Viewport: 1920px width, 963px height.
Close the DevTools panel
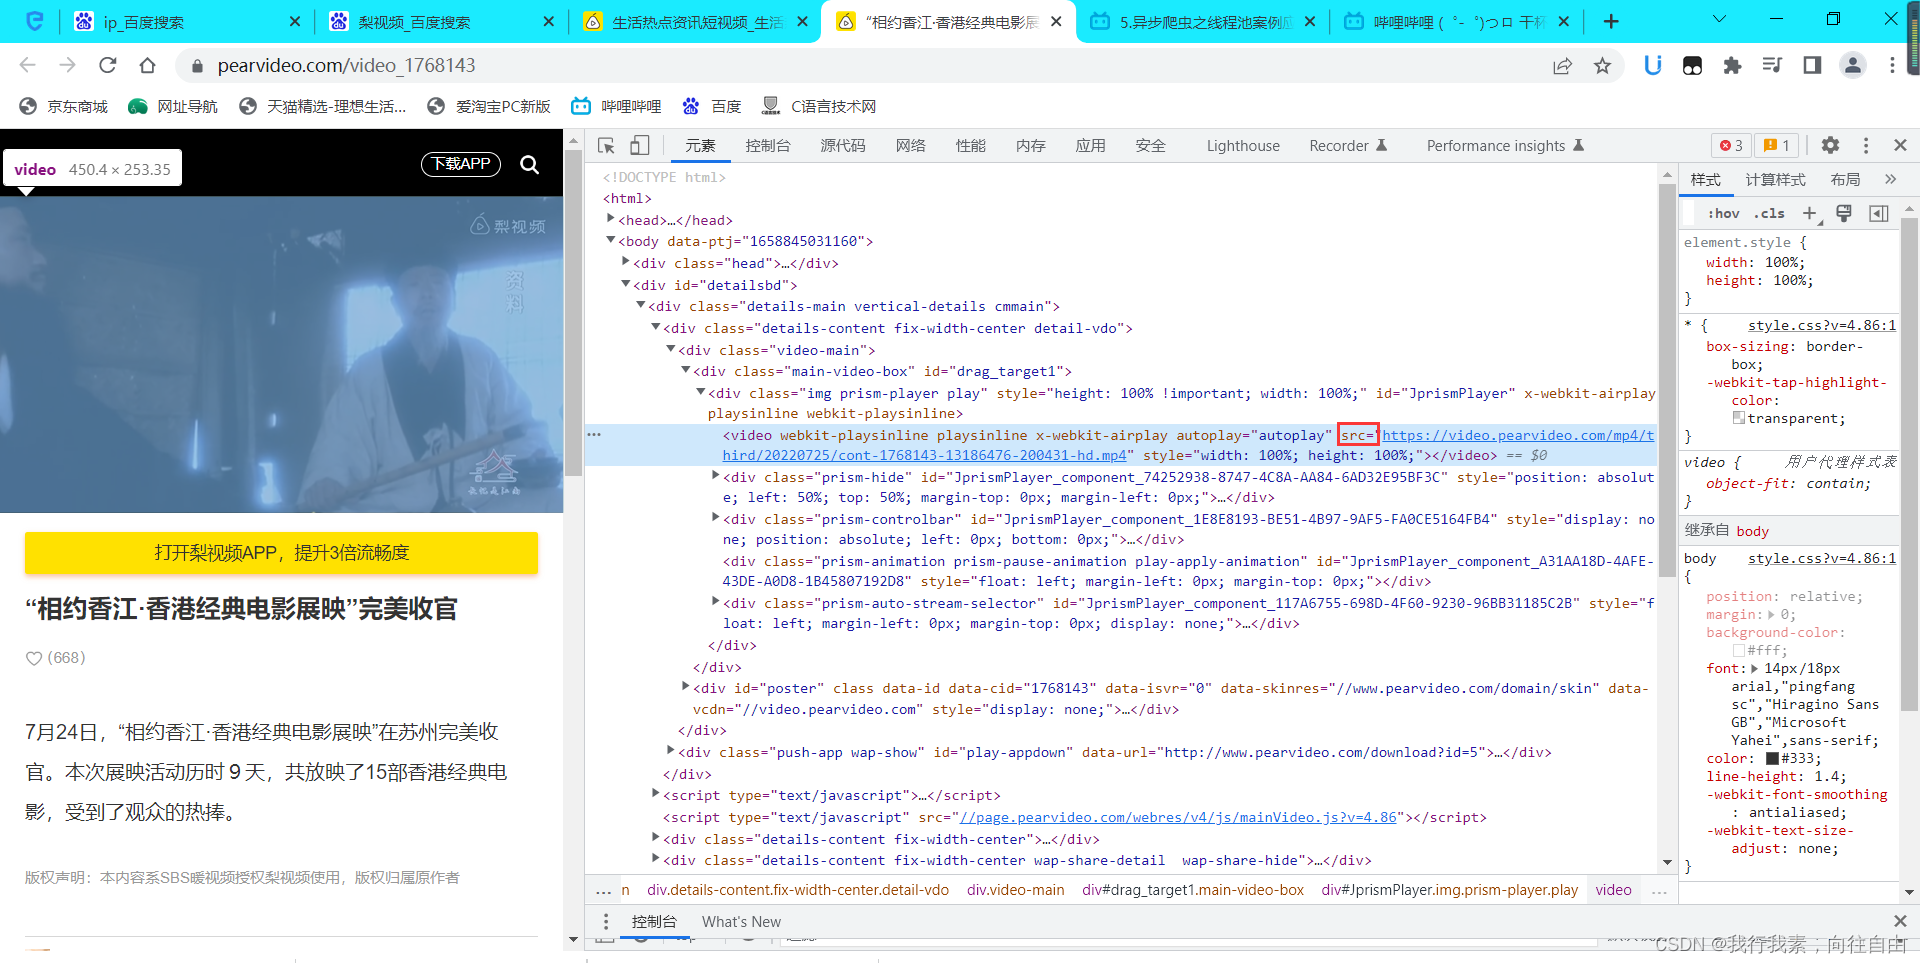[x=1900, y=146]
